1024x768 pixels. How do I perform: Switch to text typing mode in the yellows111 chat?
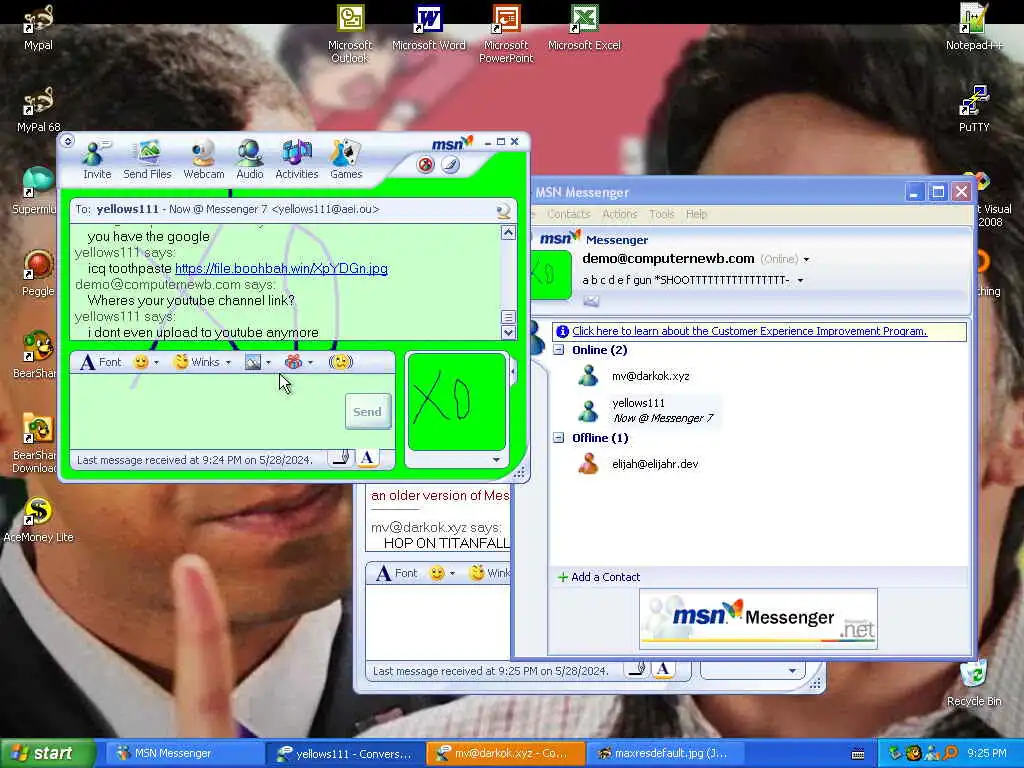[x=367, y=458]
